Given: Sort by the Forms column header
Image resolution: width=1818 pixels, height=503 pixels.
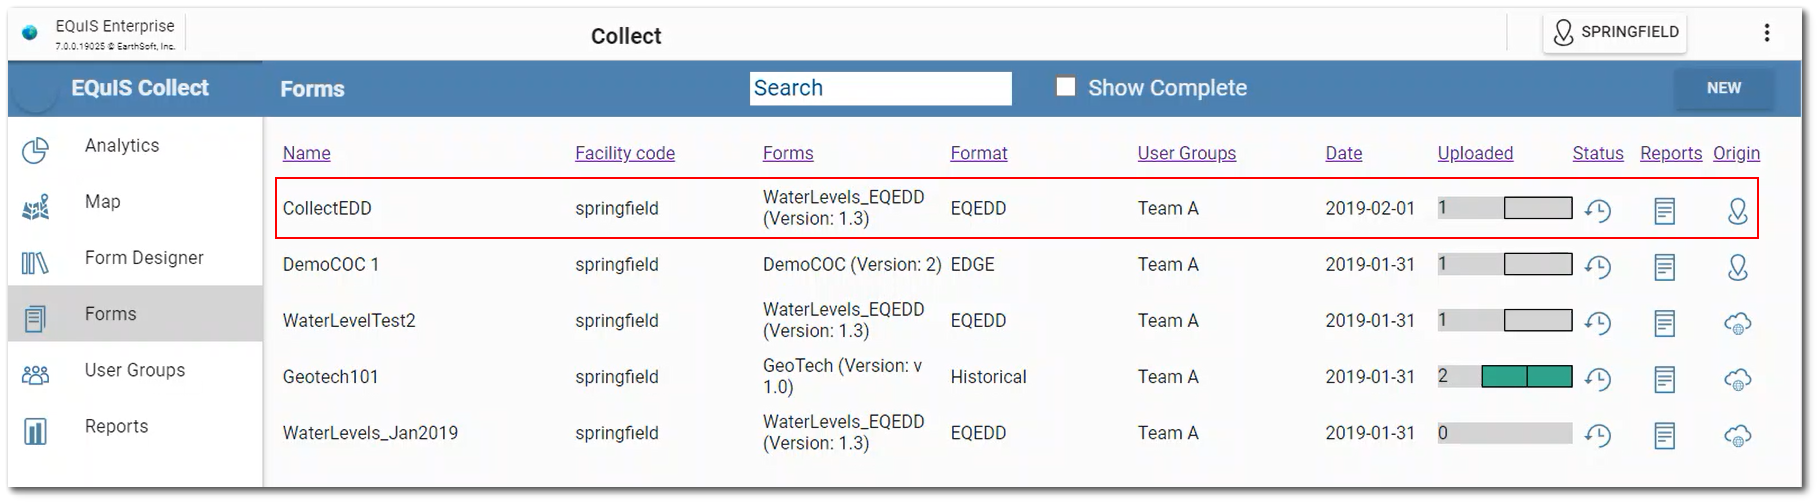Looking at the screenshot, I should point(788,153).
